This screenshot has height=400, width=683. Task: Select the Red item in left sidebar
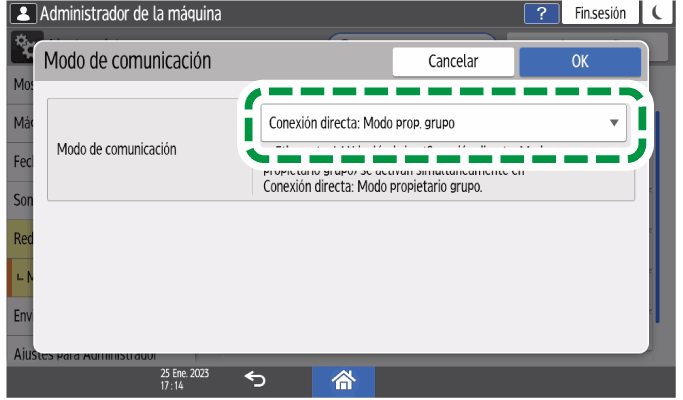[x=20, y=240]
